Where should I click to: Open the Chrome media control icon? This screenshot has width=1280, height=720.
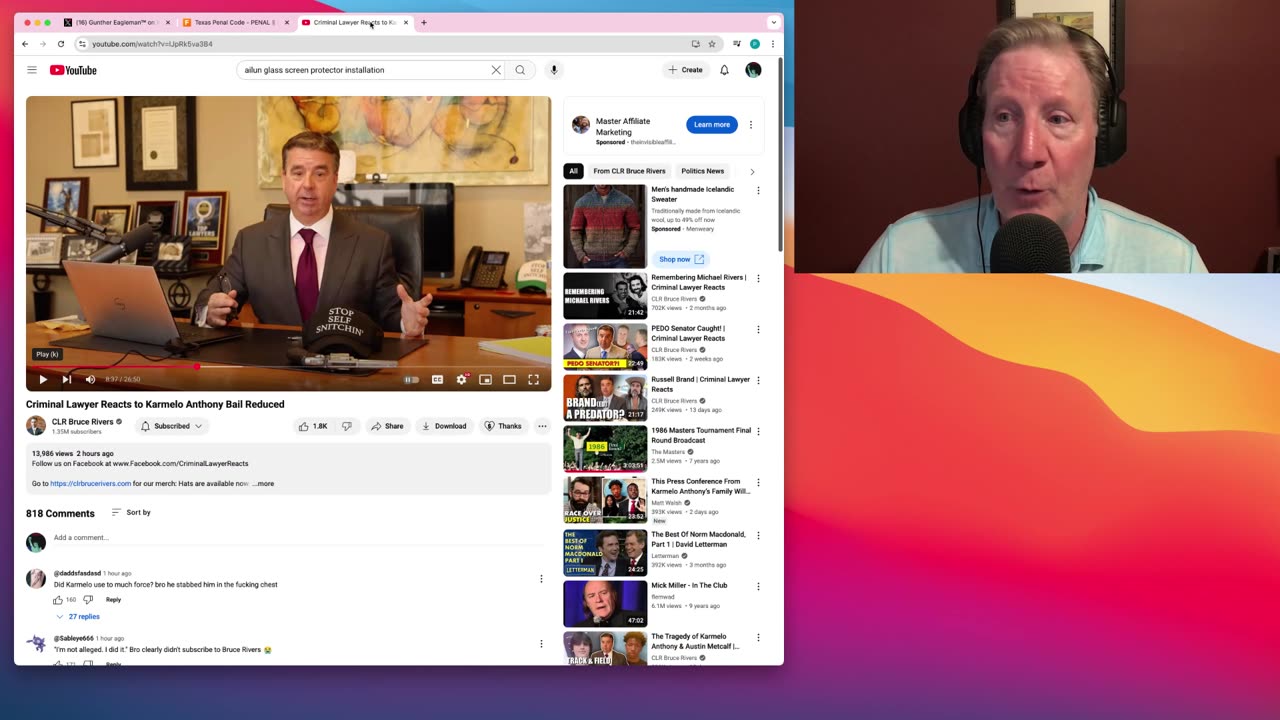point(737,44)
